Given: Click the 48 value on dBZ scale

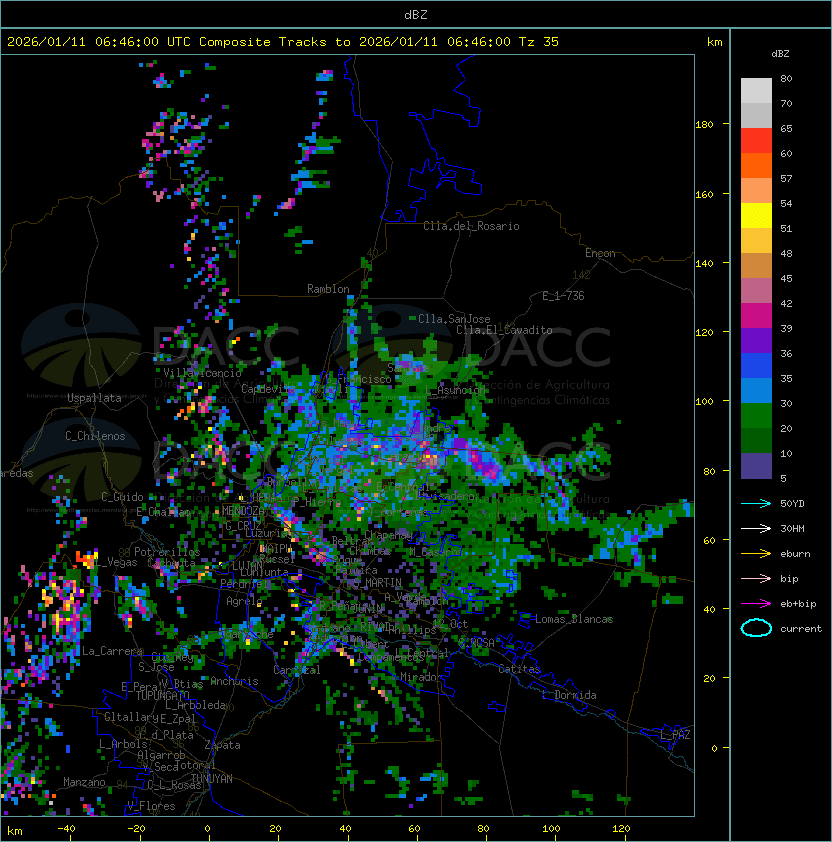Looking at the screenshot, I should coord(786,253).
